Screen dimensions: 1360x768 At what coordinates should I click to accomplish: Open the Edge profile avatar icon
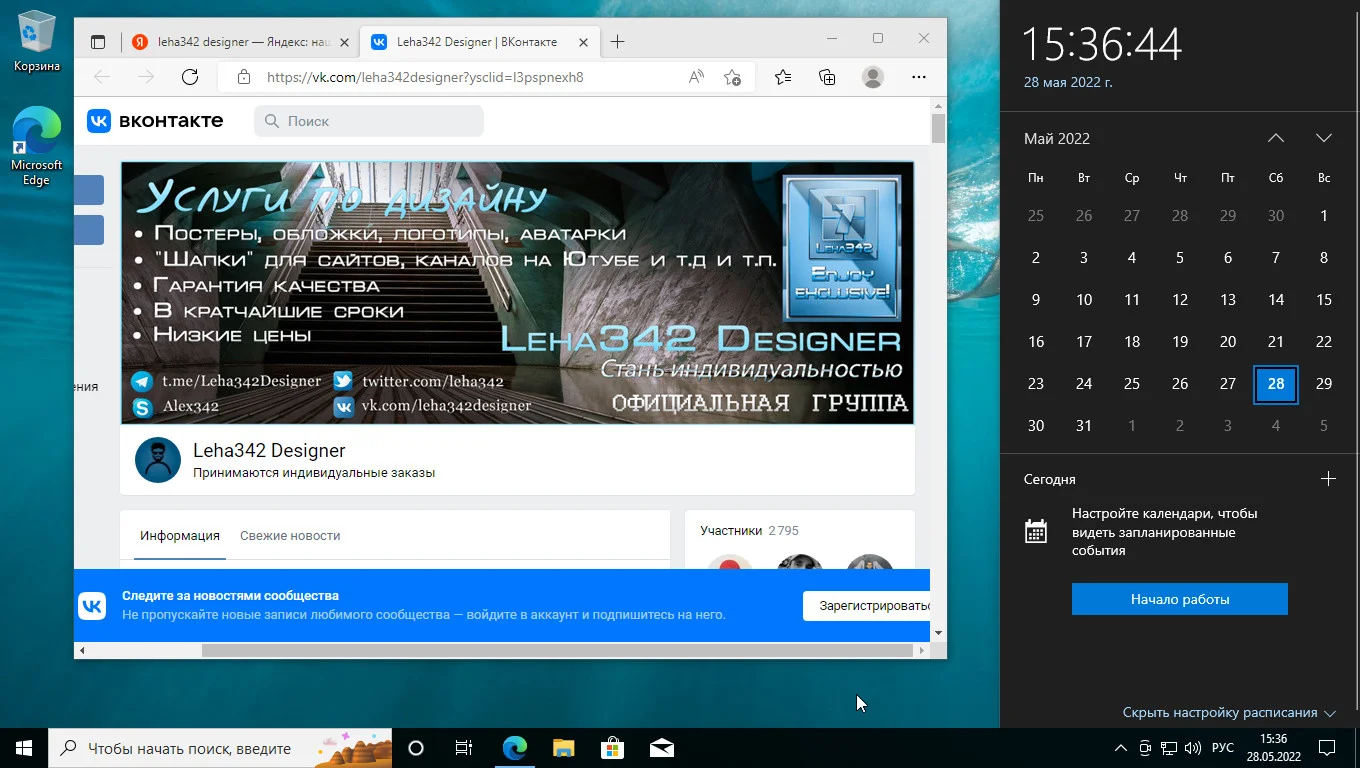pos(873,77)
